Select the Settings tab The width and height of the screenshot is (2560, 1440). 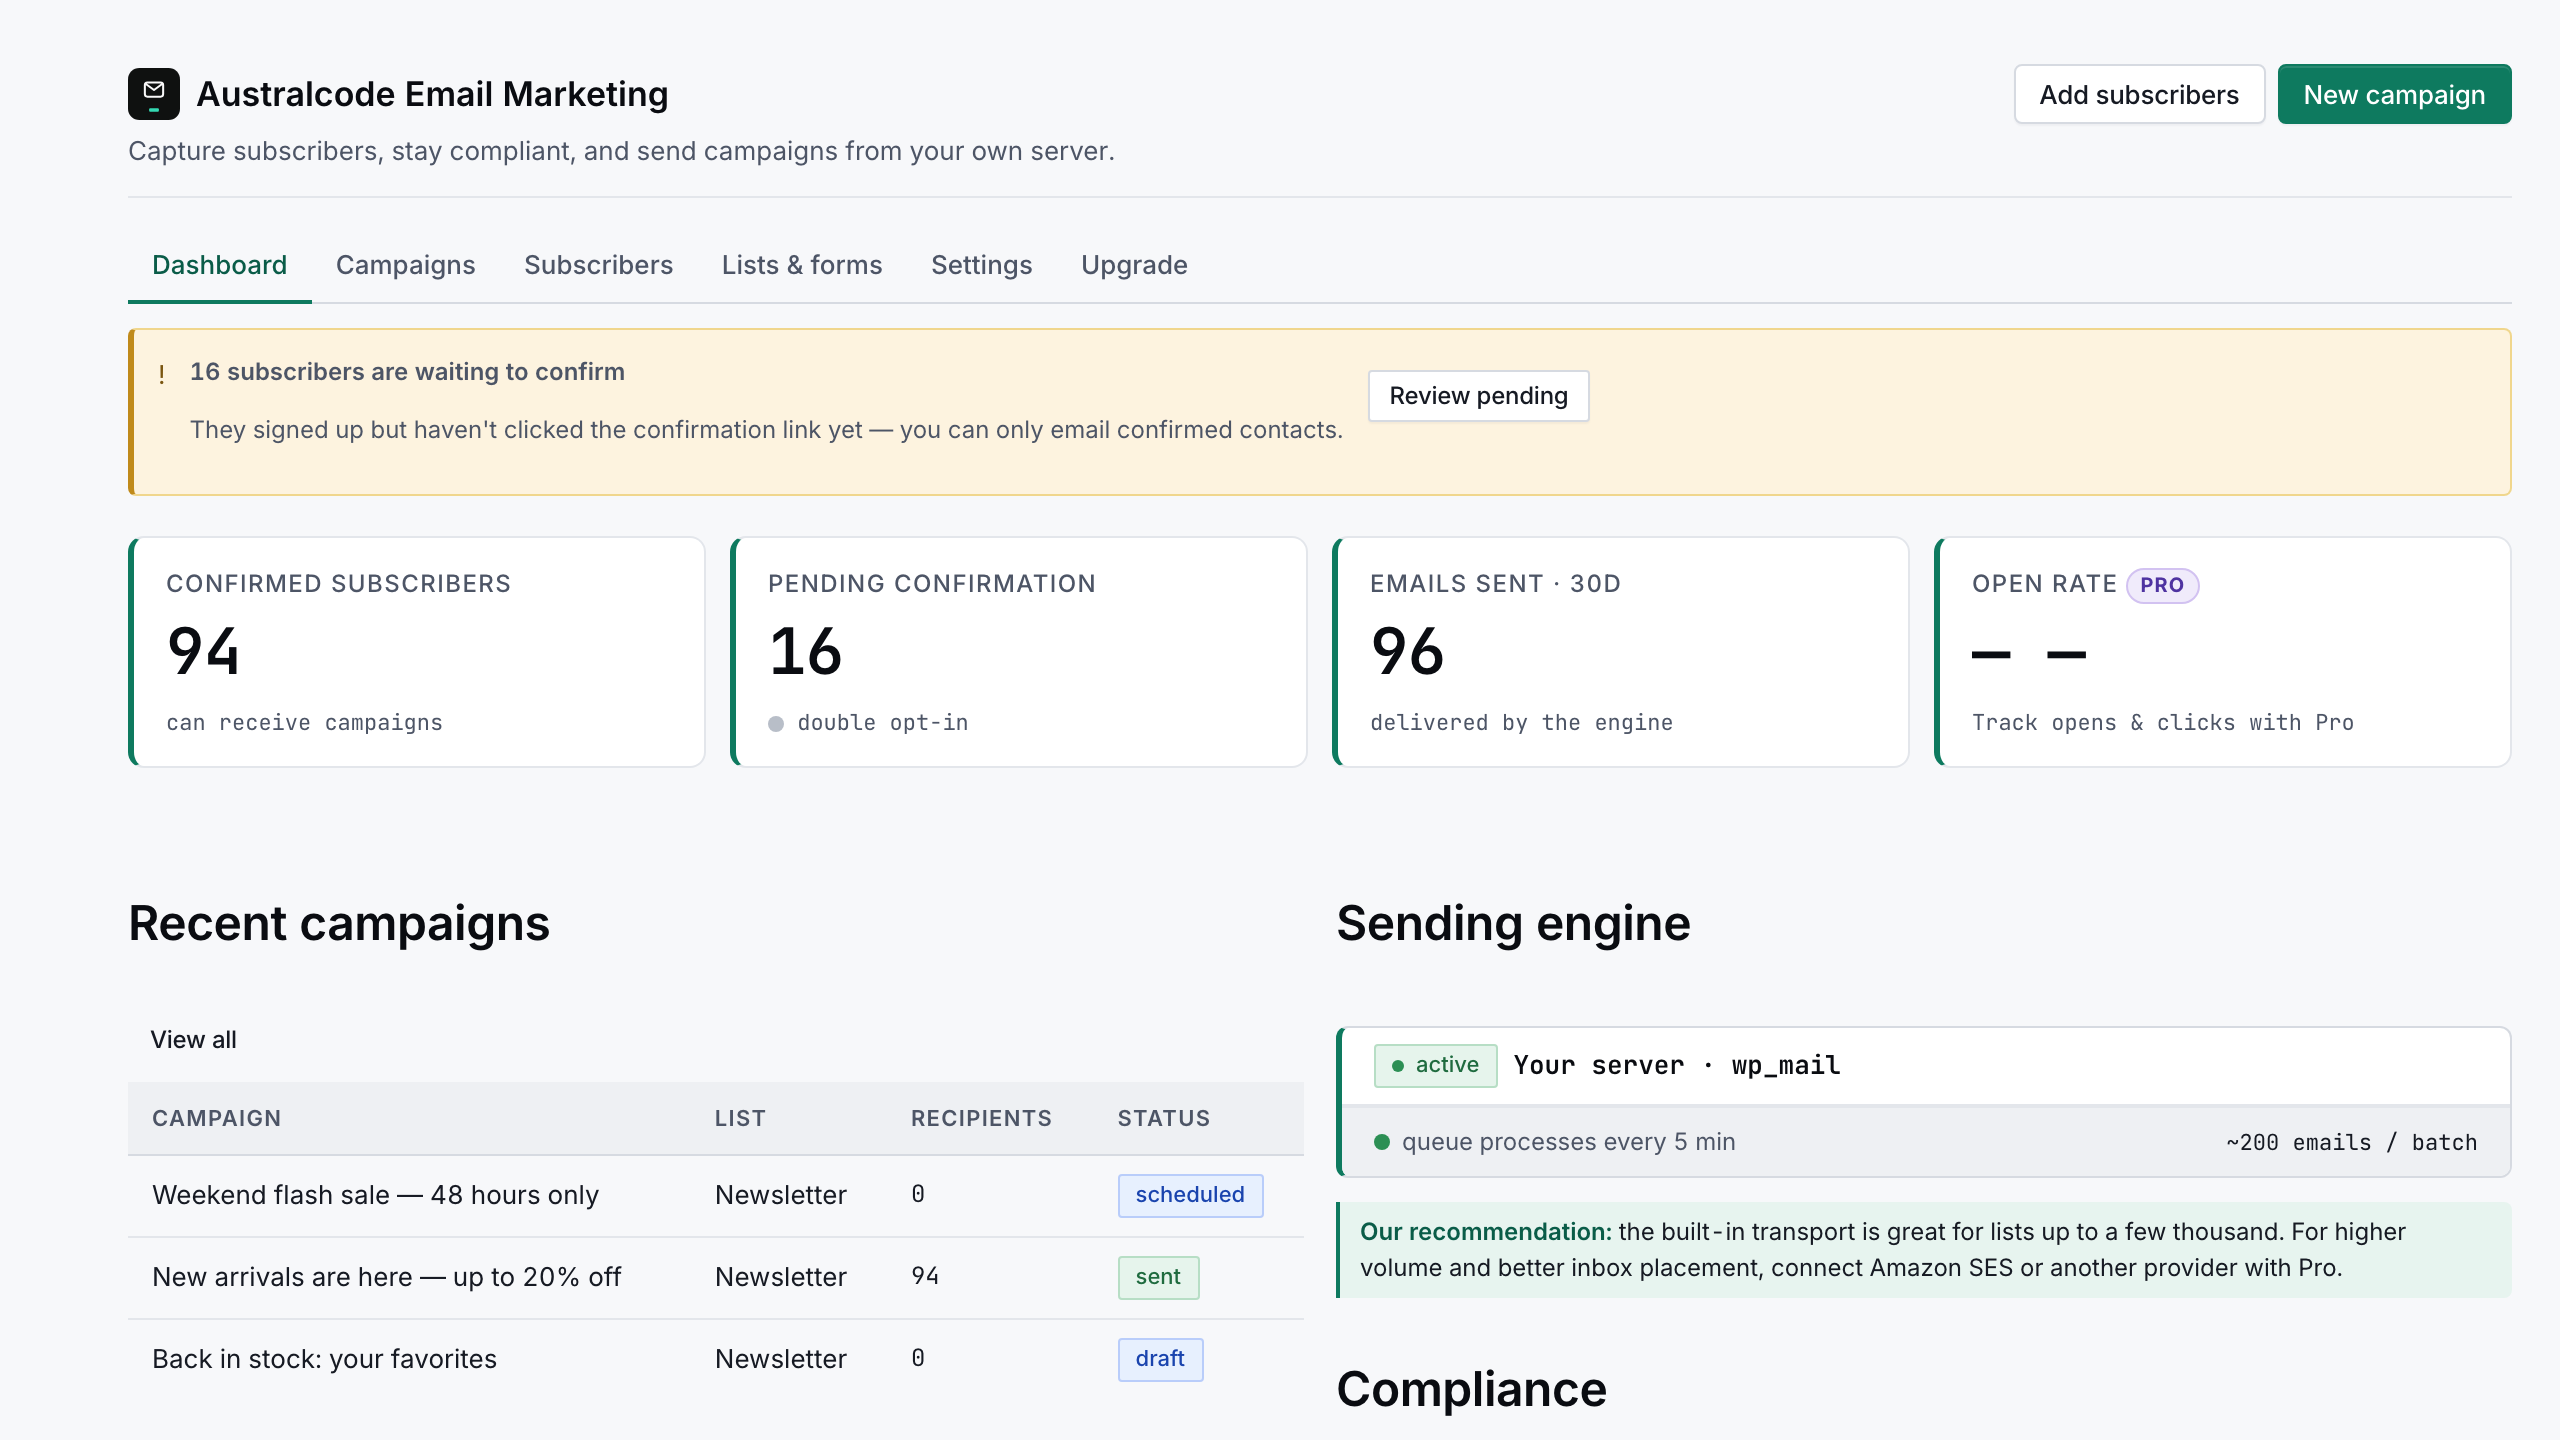(x=981, y=265)
